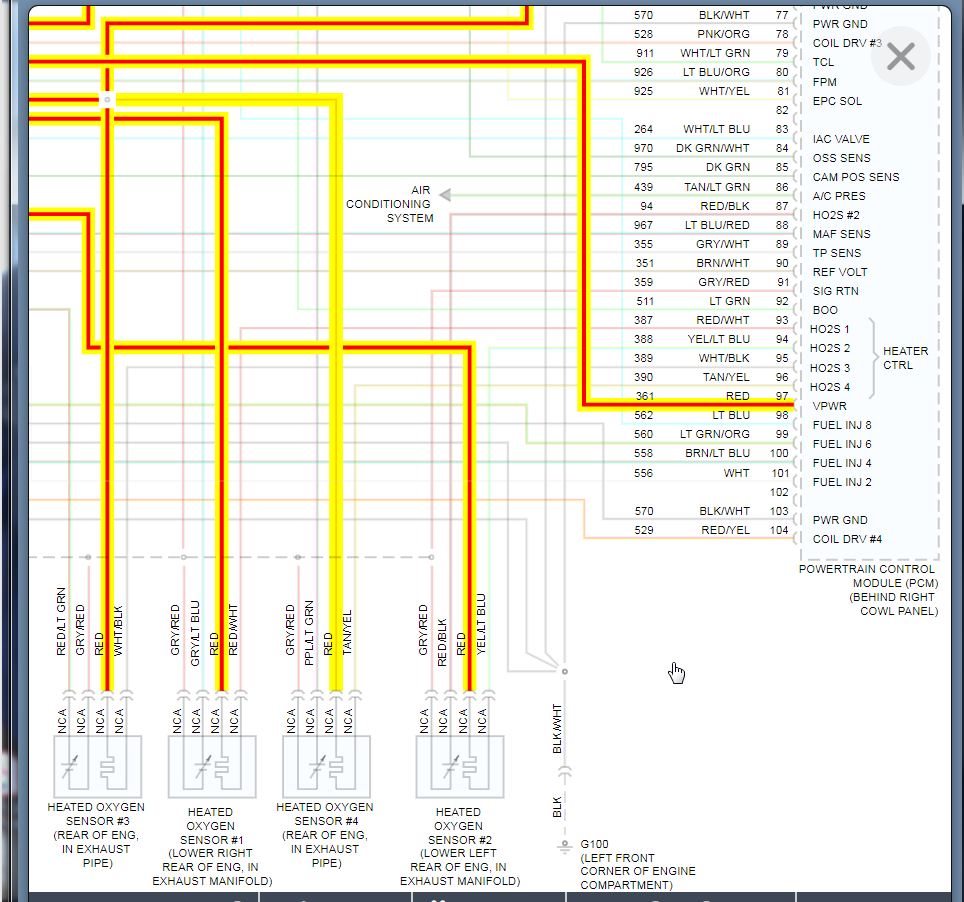Click the EPC SOL pin label
The height and width of the screenshot is (902, 964).
837,101
